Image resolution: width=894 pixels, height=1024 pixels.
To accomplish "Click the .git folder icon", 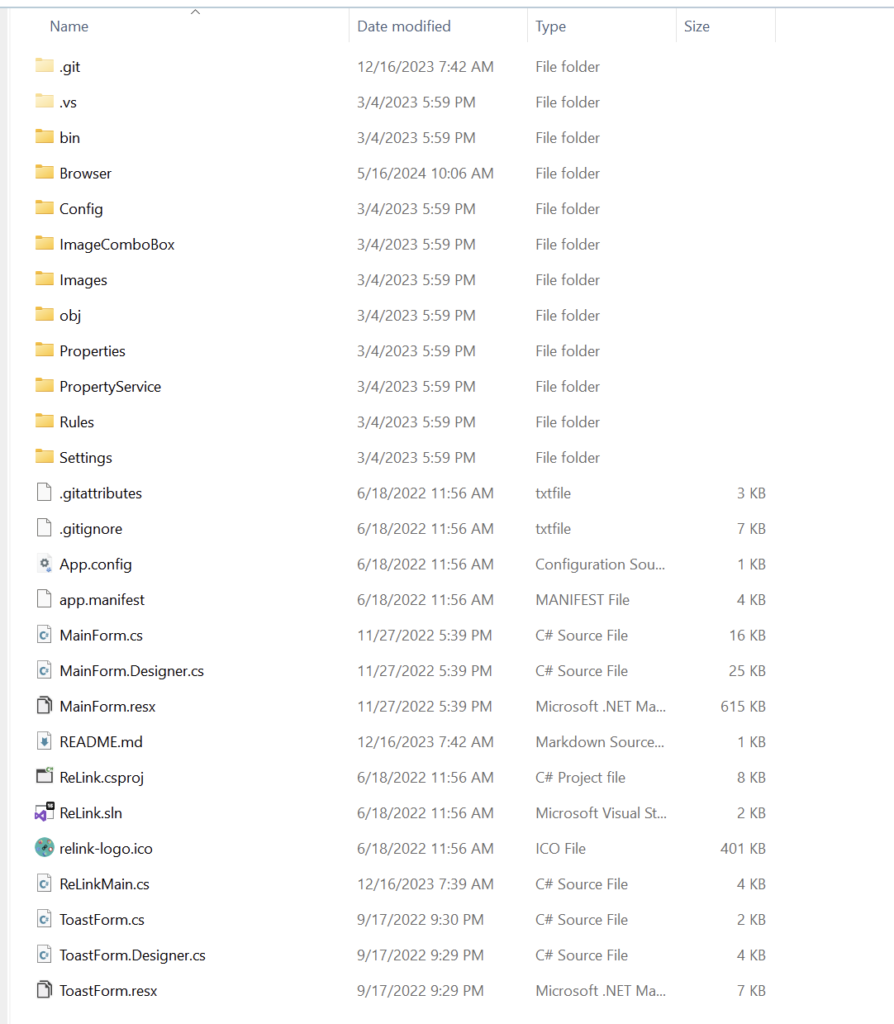I will pyautogui.click(x=44, y=66).
